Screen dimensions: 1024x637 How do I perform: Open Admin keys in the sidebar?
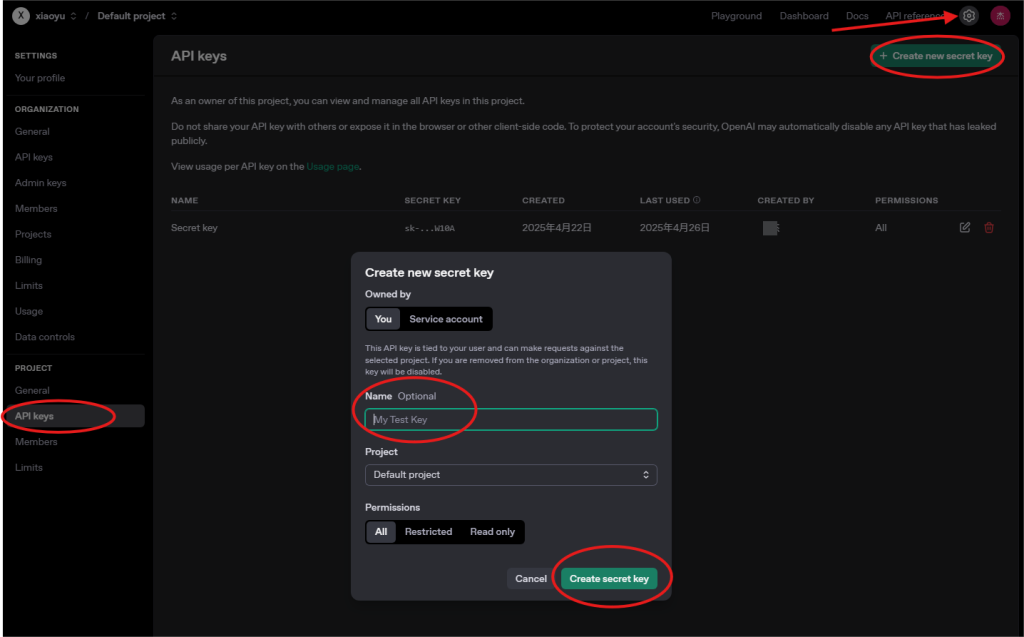tap(40, 183)
